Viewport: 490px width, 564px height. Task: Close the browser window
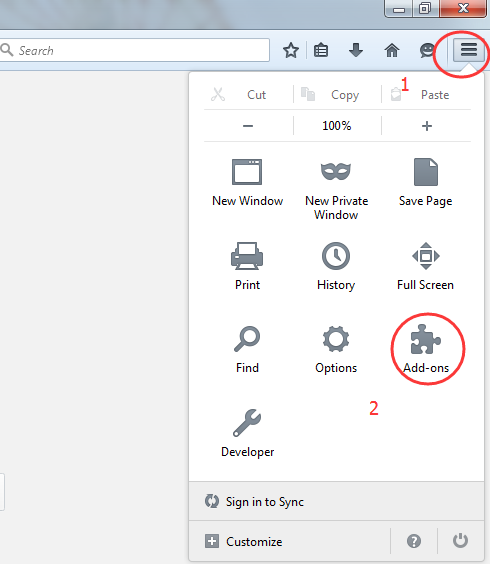(463, 9)
